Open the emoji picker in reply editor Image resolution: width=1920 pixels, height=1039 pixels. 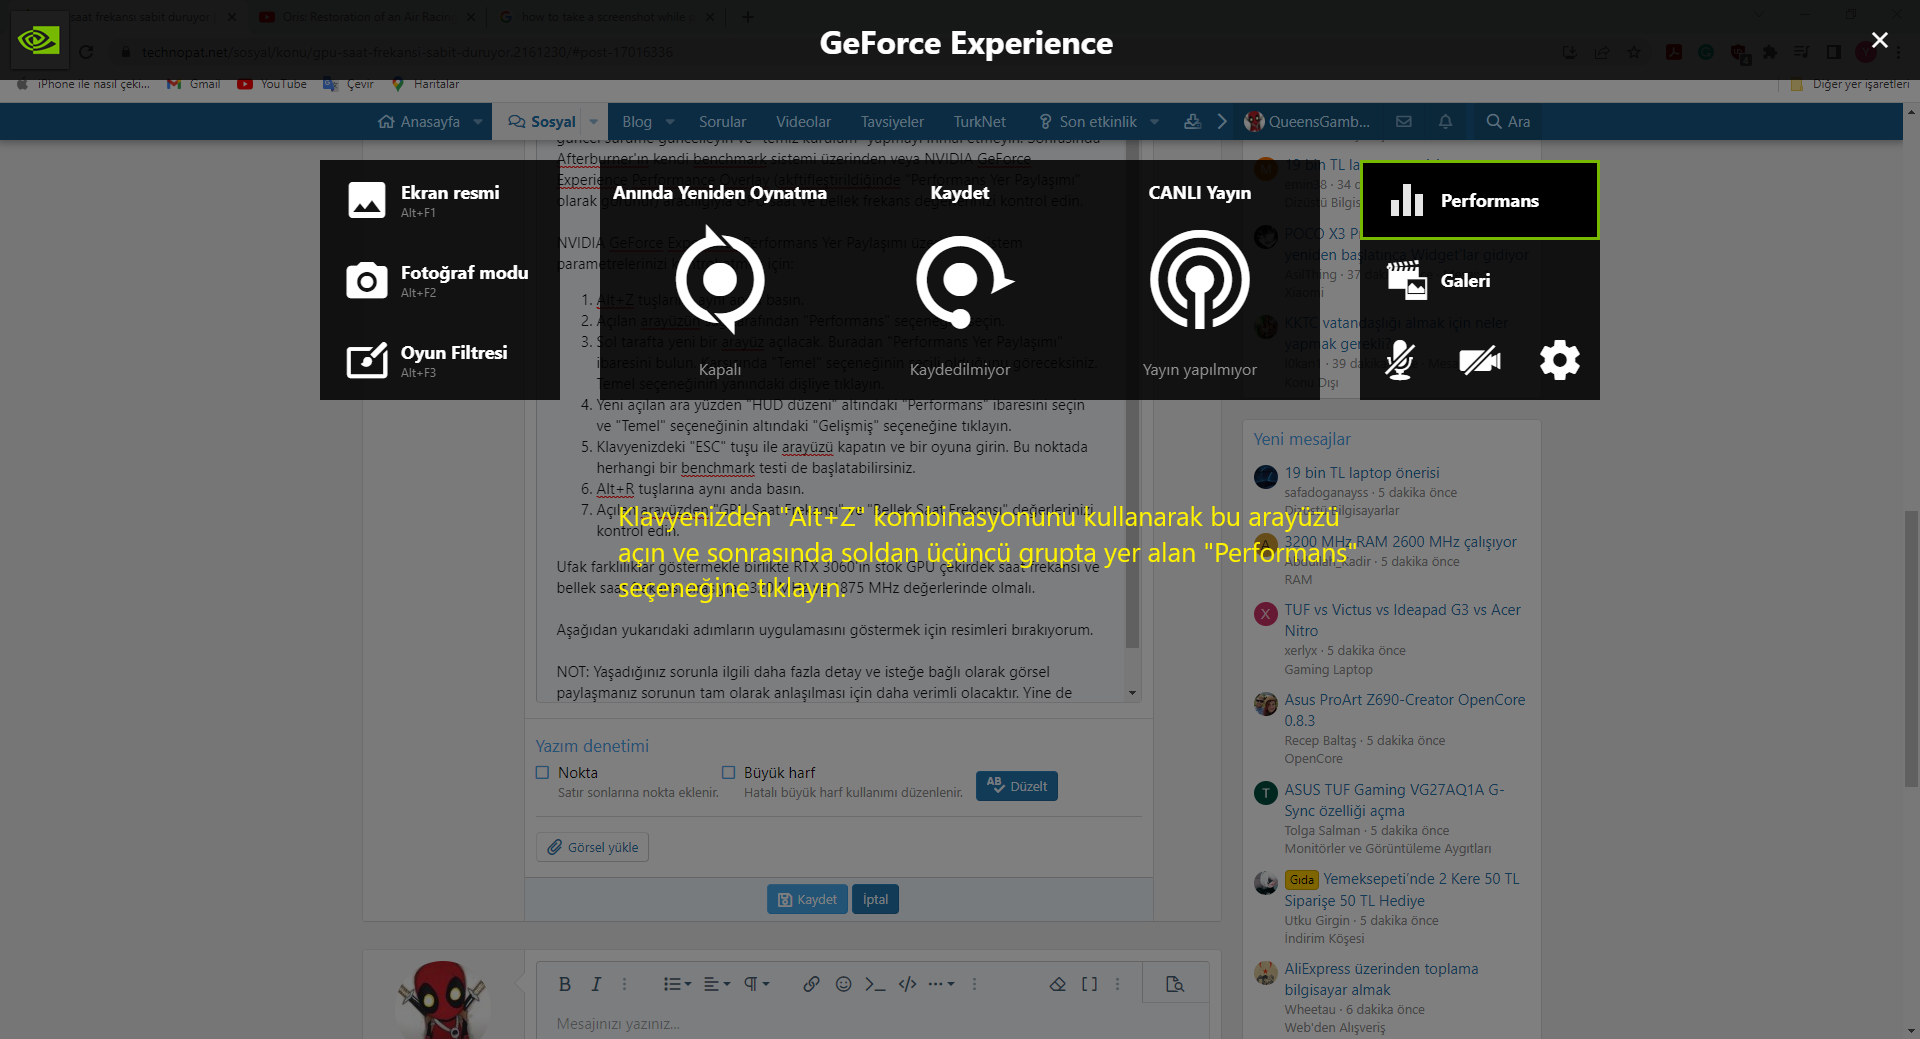tap(843, 984)
